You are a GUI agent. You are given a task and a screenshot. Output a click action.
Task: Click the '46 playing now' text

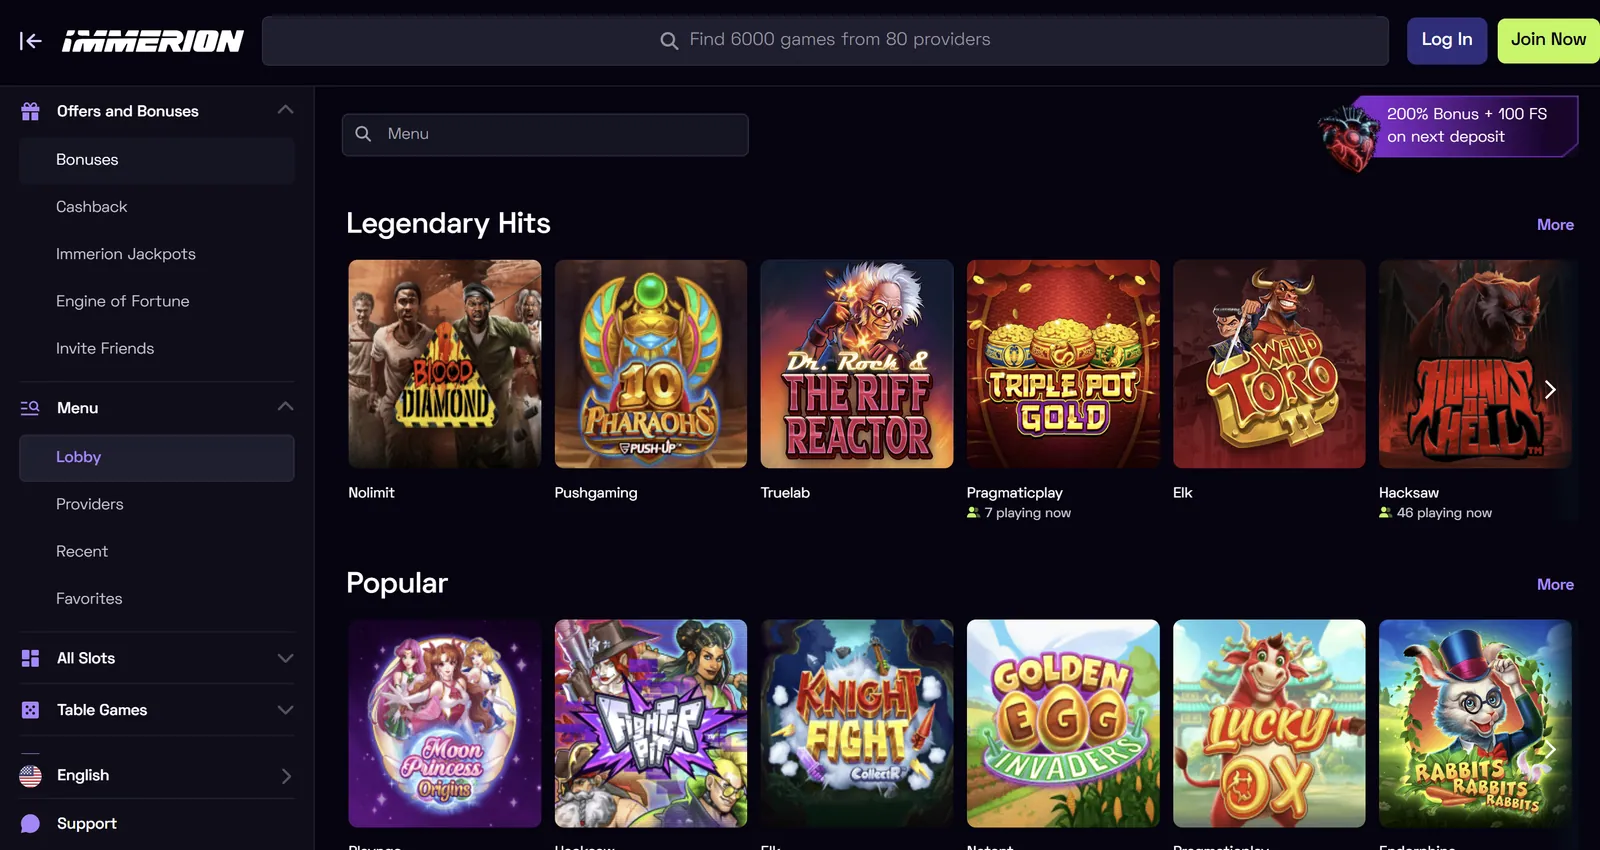point(1444,513)
